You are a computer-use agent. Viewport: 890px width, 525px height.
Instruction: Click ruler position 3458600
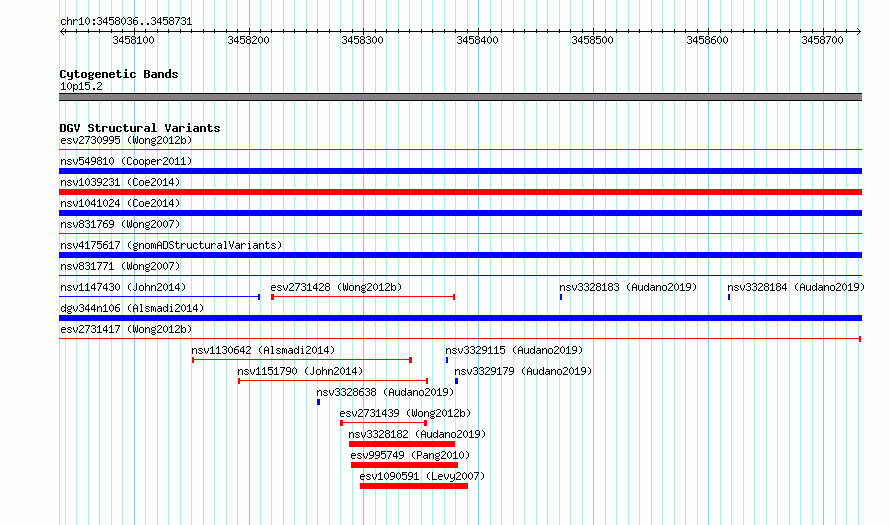tap(707, 40)
